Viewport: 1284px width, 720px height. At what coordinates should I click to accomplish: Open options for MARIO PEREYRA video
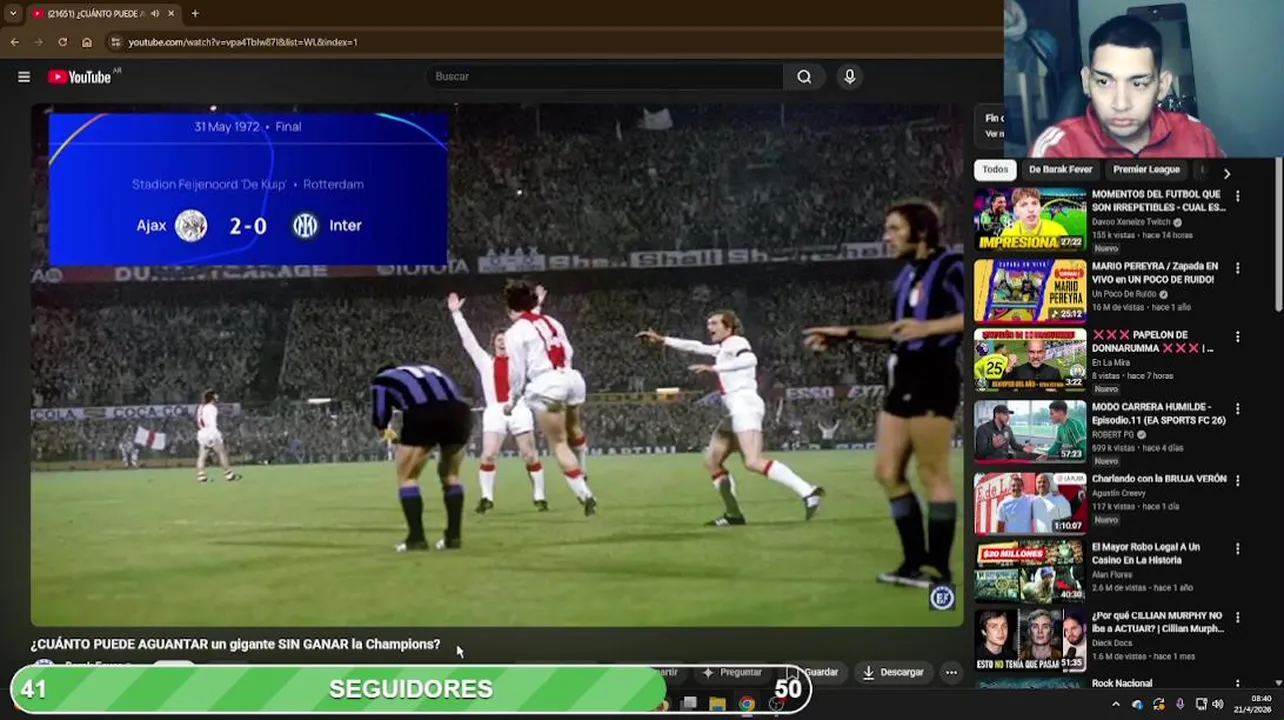1238,268
